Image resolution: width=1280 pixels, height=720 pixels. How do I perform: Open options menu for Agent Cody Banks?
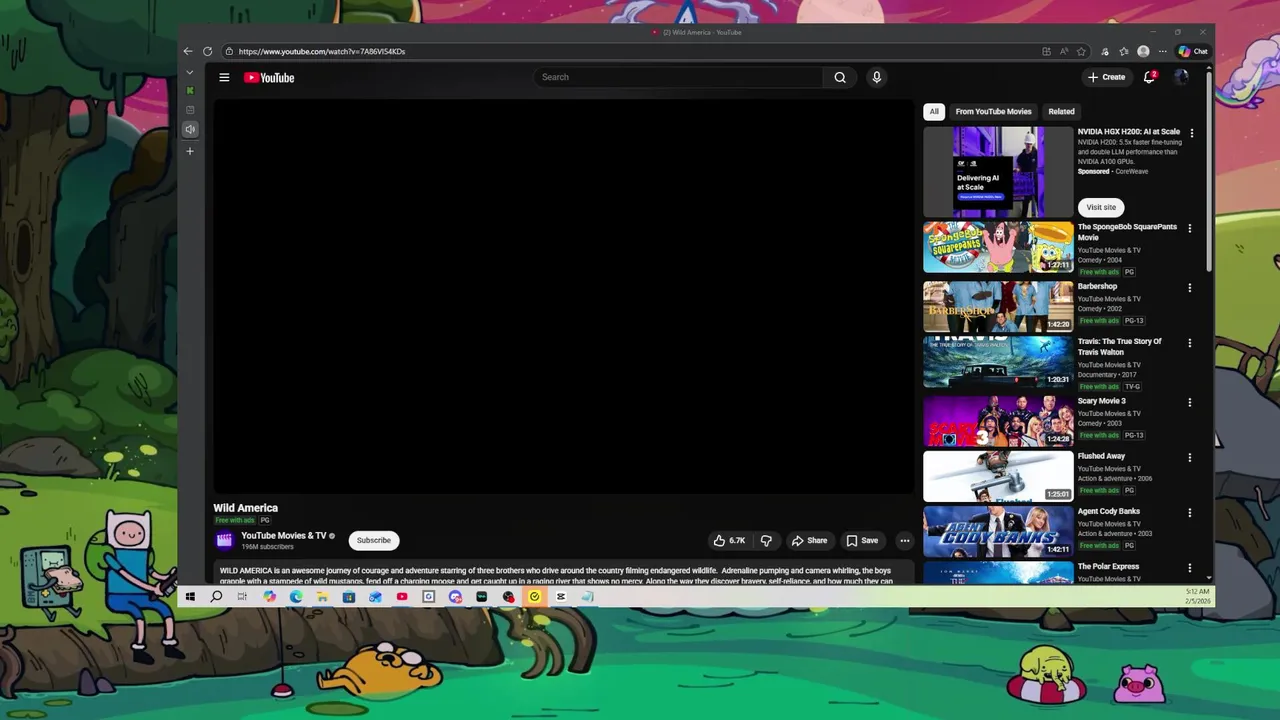click(x=1189, y=512)
